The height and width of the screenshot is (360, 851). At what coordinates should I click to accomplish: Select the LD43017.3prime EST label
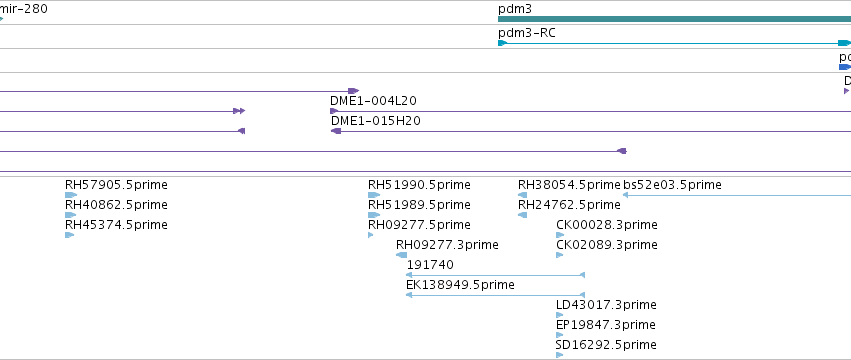click(606, 305)
